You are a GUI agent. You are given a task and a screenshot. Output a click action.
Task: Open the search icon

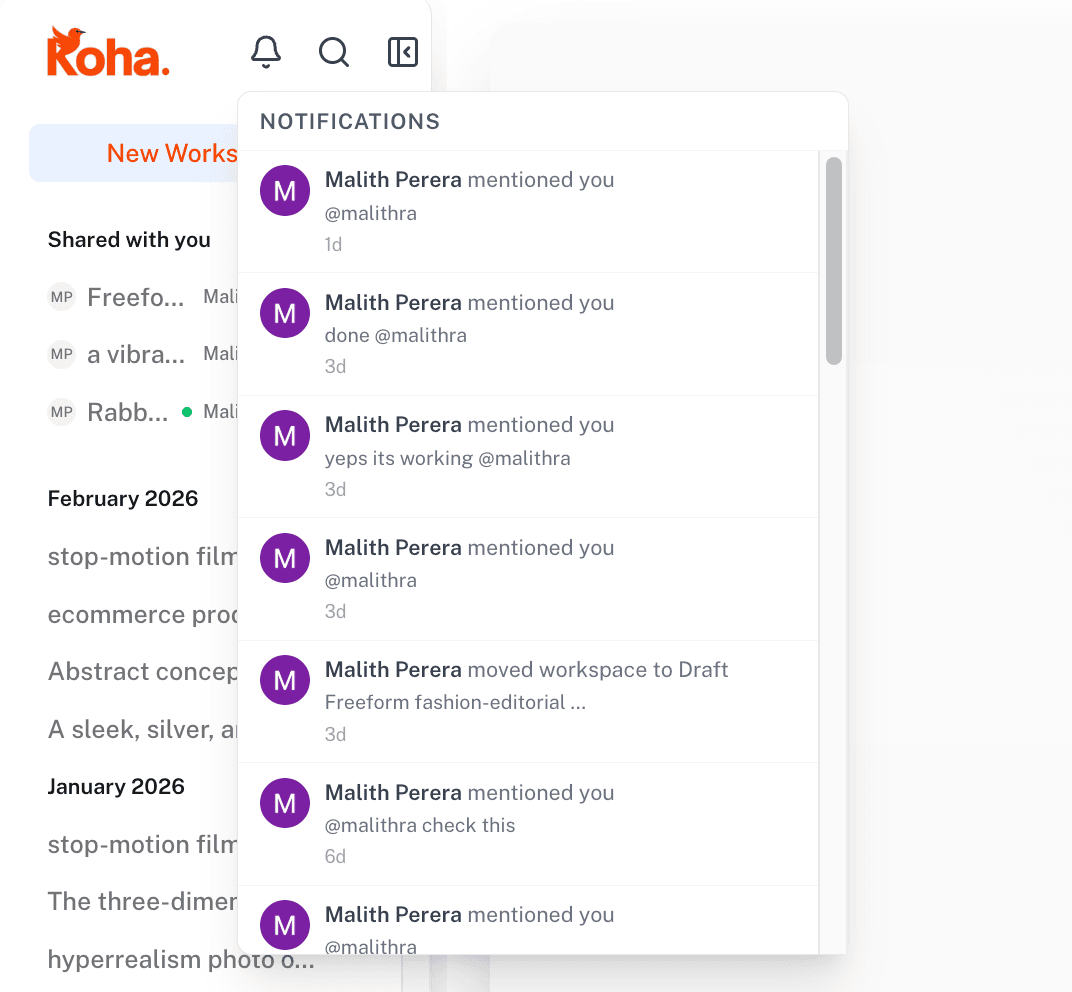coord(333,52)
